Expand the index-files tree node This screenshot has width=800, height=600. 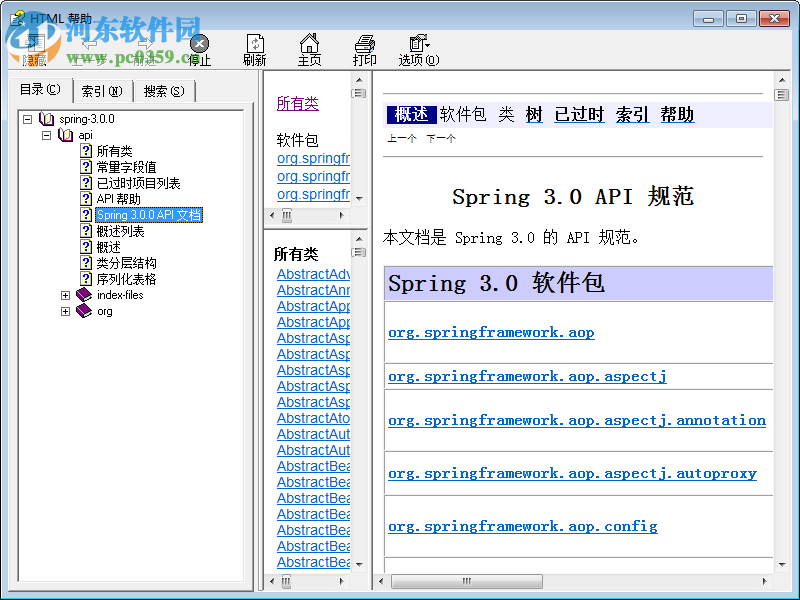pyautogui.click(x=65, y=295)
